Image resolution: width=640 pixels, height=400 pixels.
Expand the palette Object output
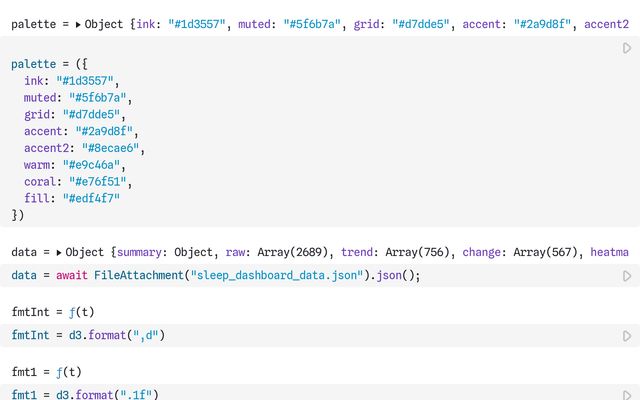(x=79, y=24)
